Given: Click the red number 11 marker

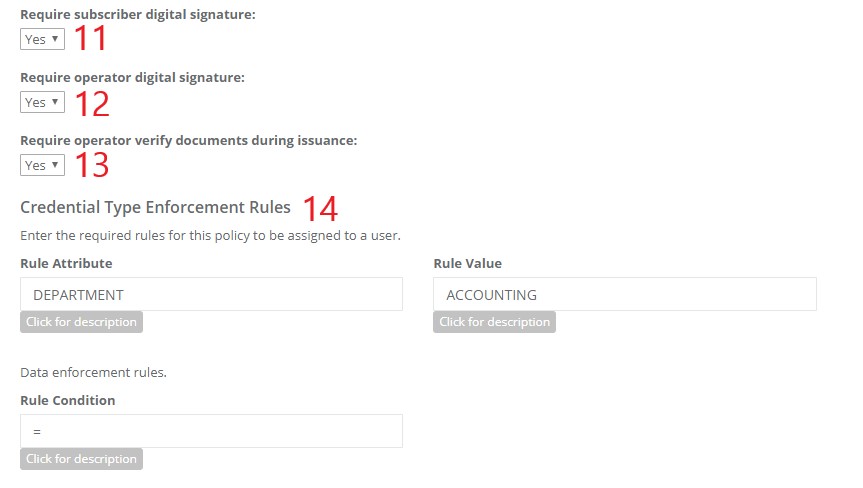Looking at the screenshot, I should (x=91, y=40).
